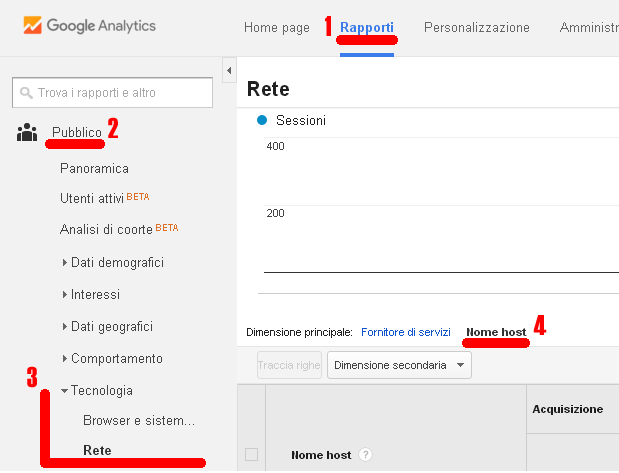Click the Pubblico people icon
The image size is (619, 473).
27,133
